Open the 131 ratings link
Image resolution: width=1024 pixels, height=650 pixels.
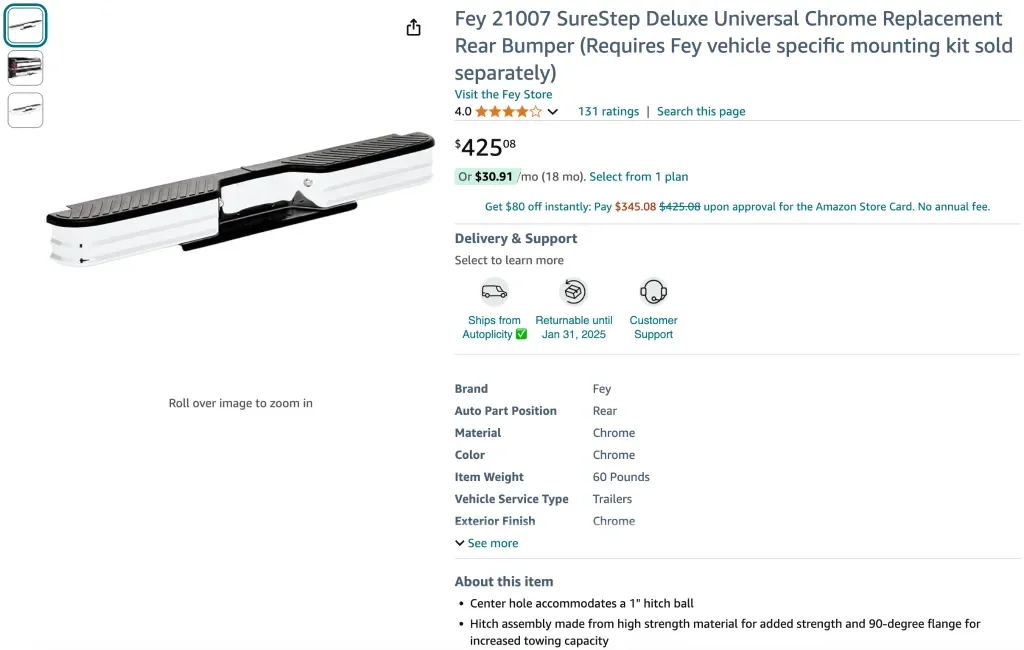coord(608,112)
